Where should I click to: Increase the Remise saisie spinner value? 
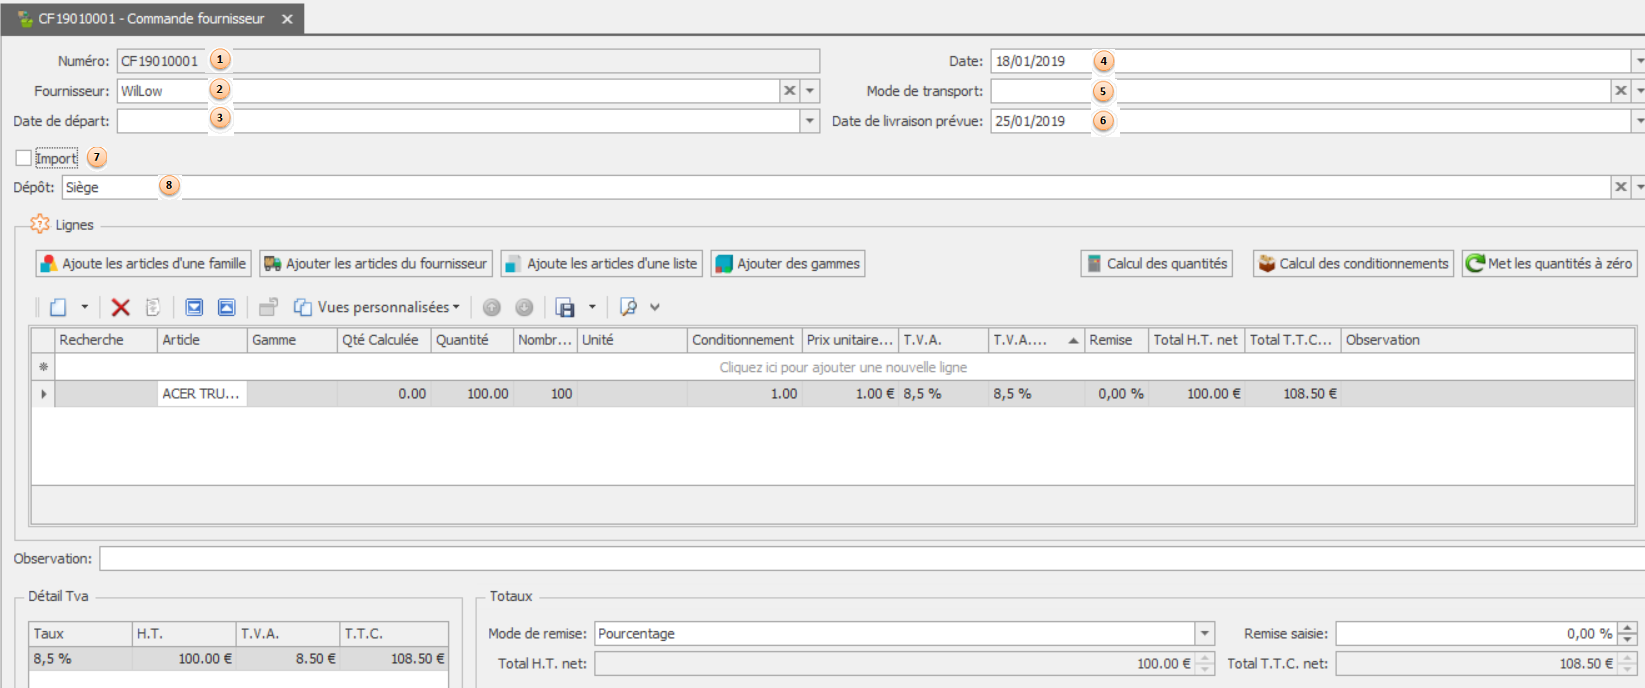1627,627
